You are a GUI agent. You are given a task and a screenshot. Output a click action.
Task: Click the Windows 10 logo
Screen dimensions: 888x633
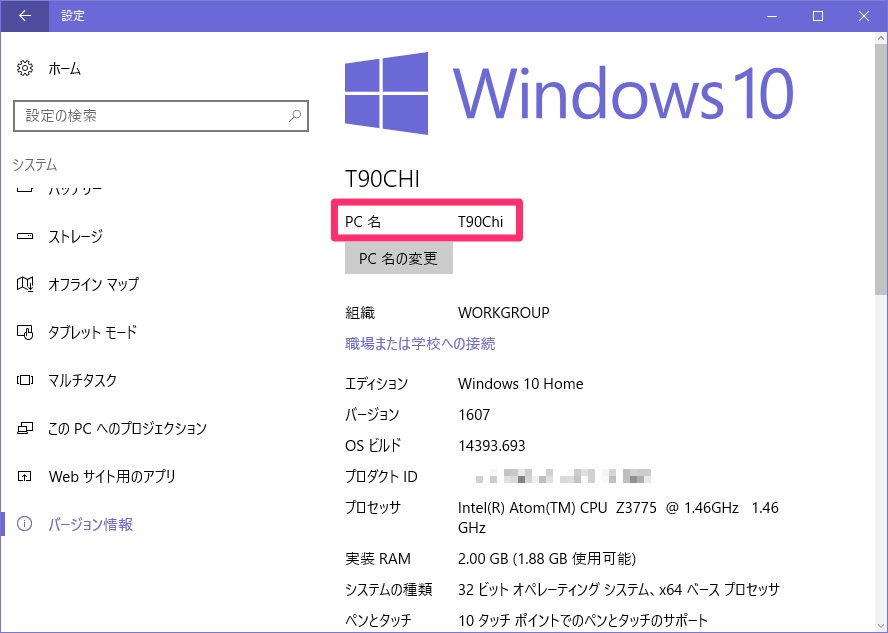tap(569, 93)
